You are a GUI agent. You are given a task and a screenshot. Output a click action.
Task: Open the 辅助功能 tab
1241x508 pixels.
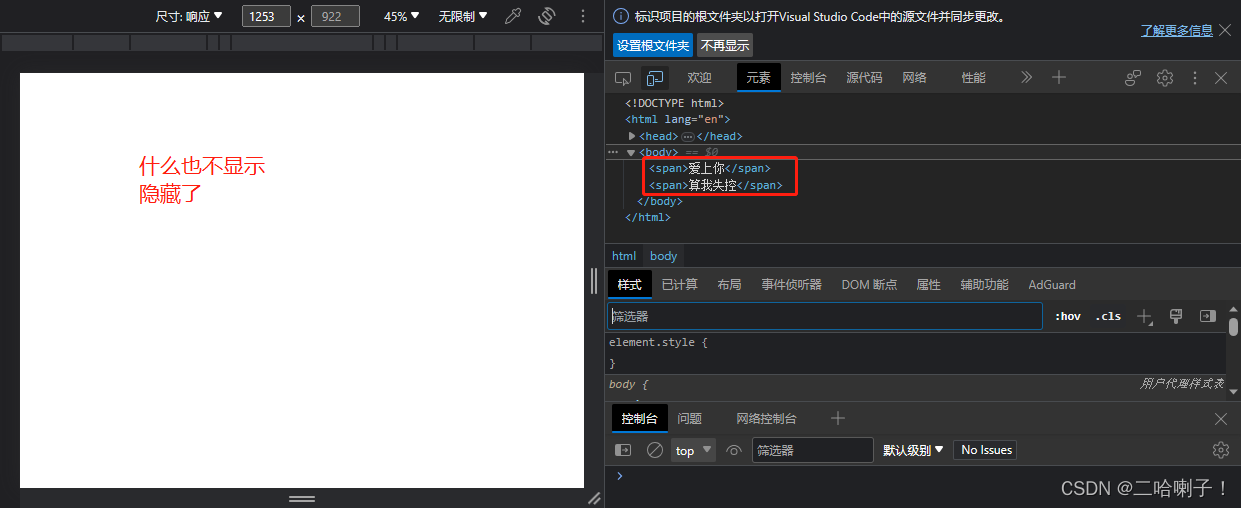pos(984,285)
